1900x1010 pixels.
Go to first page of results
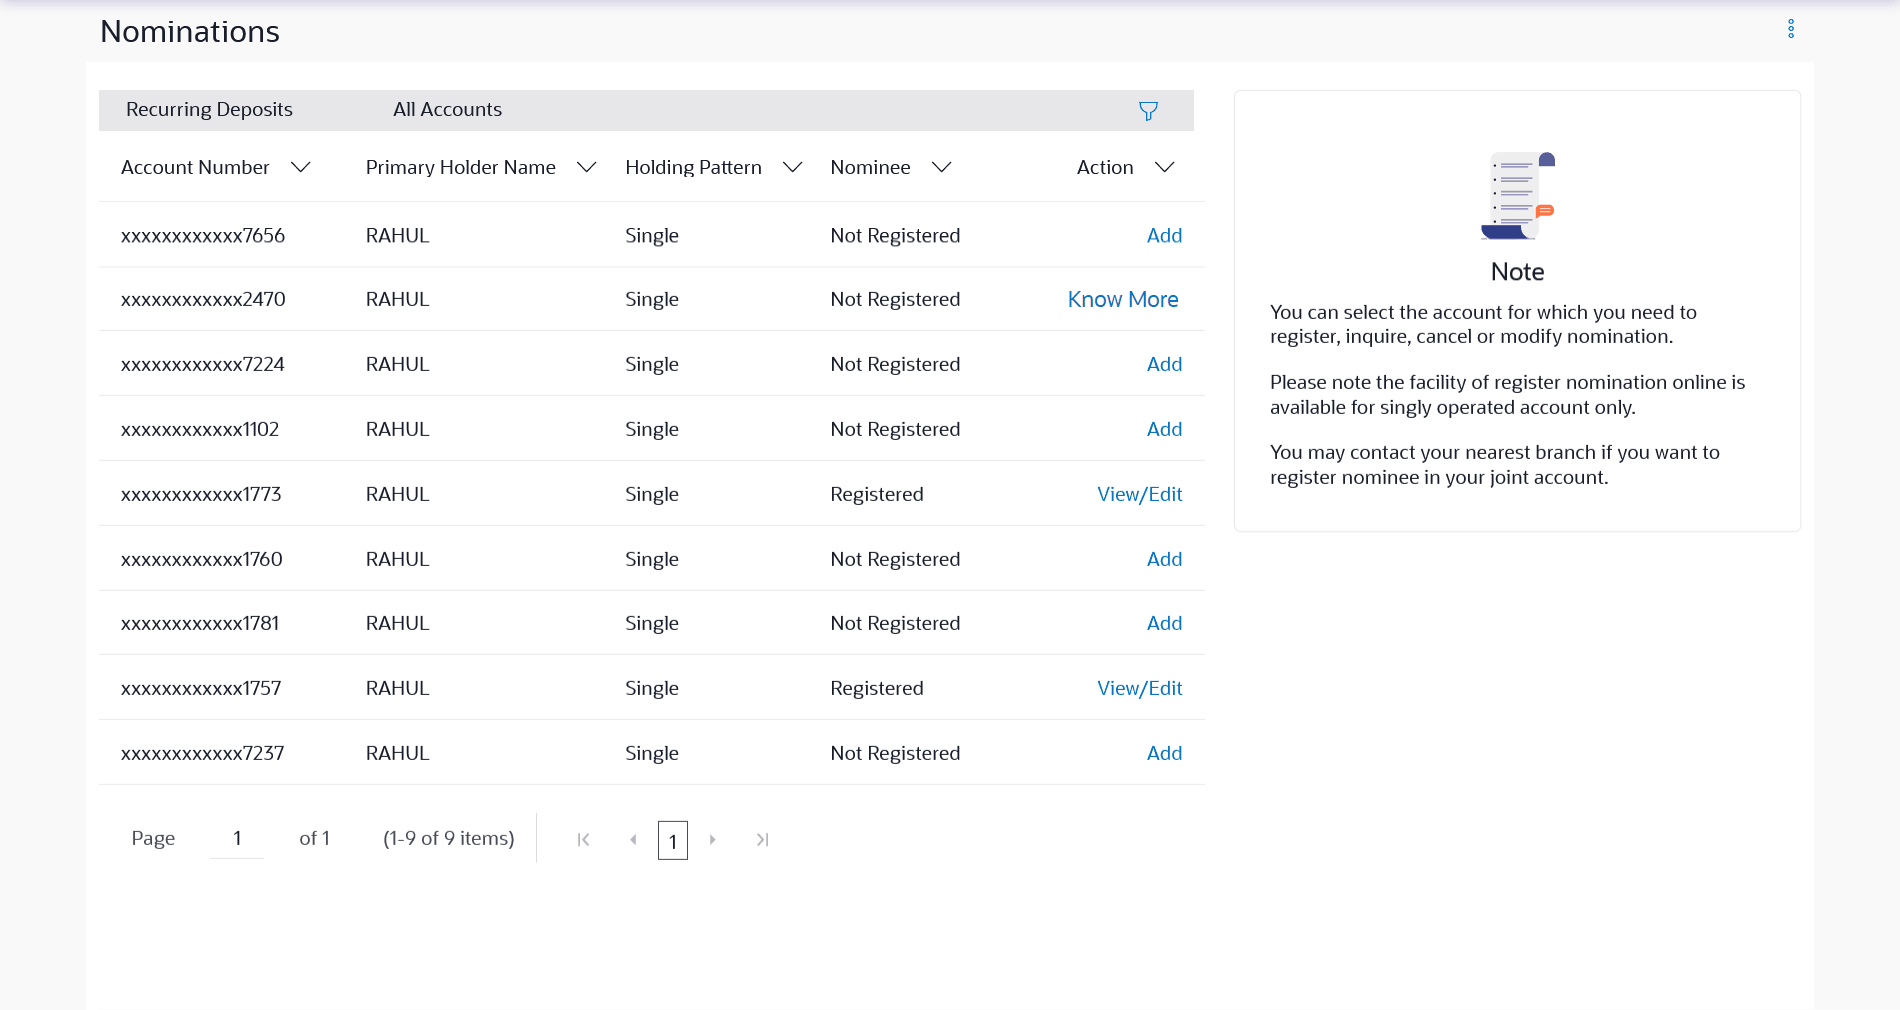[x=583, y=840]
